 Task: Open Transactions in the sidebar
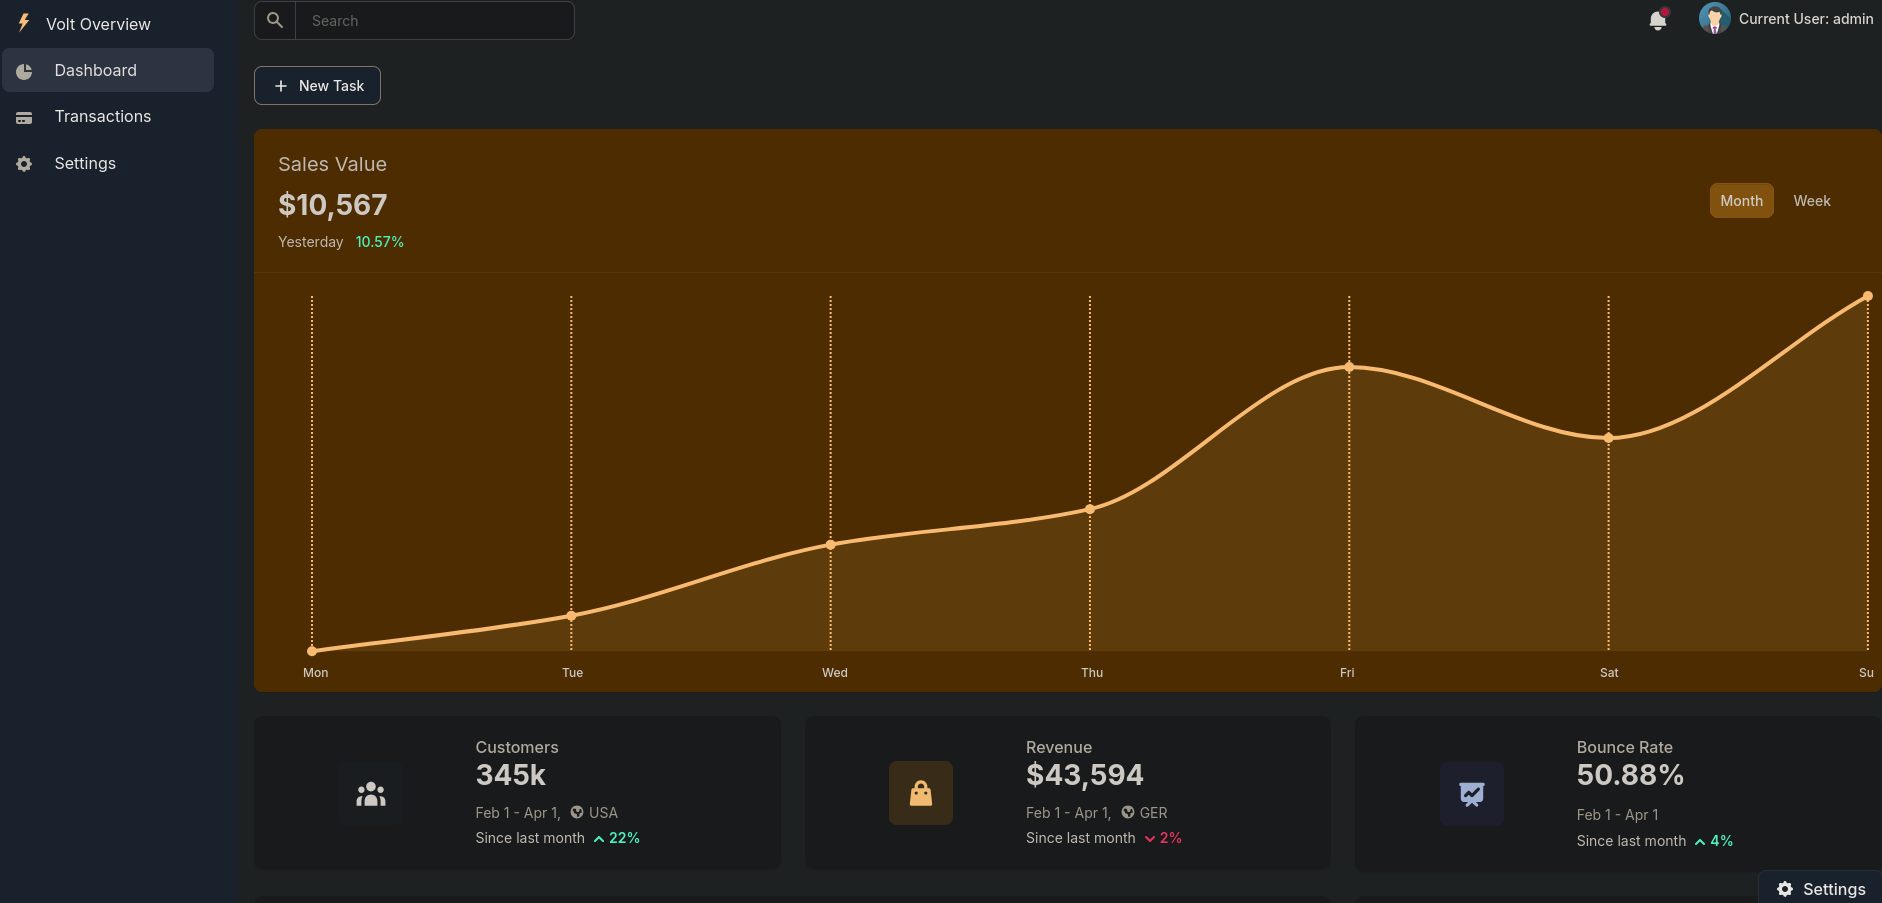coord(108,116)
